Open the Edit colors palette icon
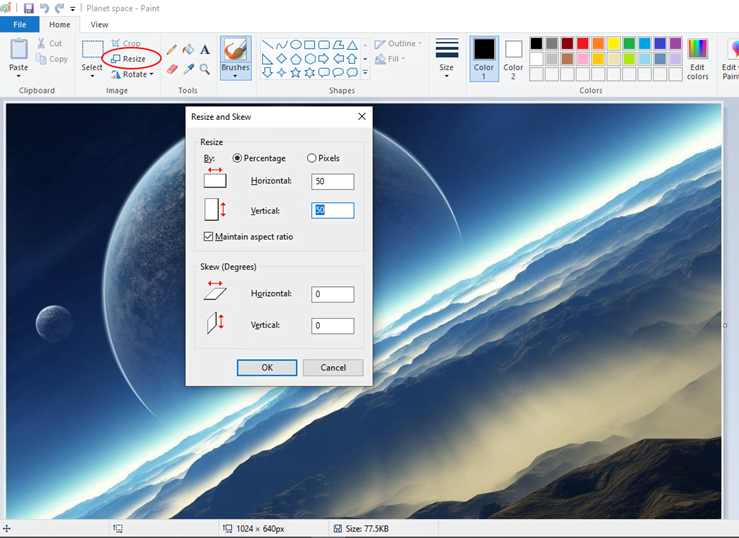The height and width of the screenshot is (538, 739). coord(697,50)
